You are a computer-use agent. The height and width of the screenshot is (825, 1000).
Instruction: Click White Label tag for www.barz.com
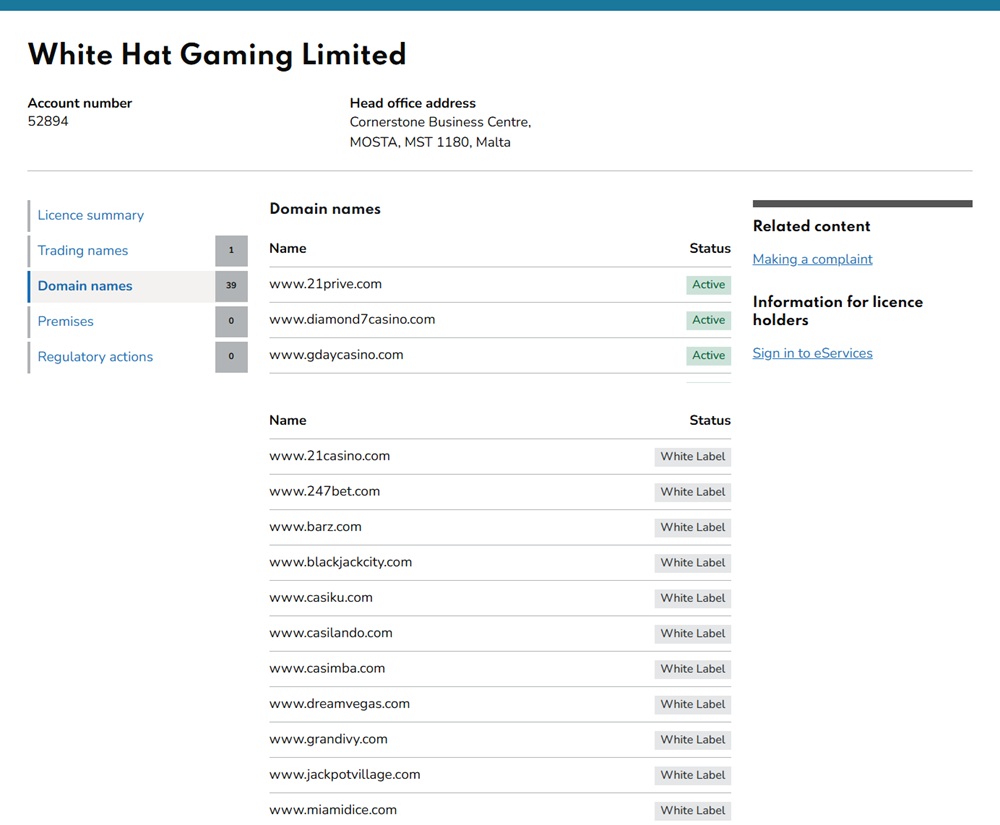click(693, 527)
